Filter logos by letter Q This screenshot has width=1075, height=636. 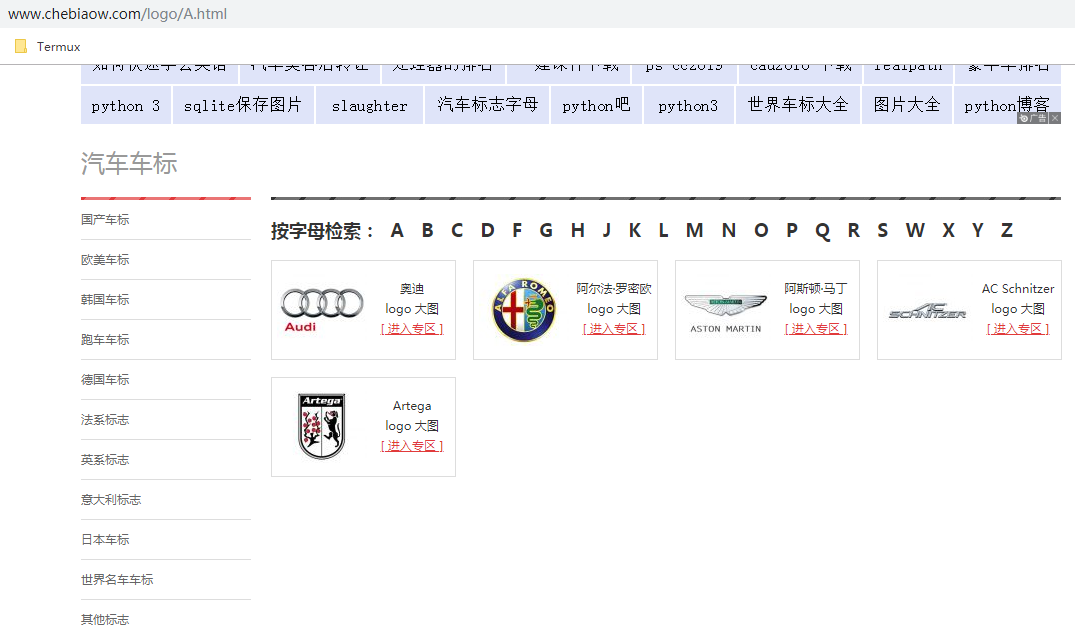pos(823,231)
